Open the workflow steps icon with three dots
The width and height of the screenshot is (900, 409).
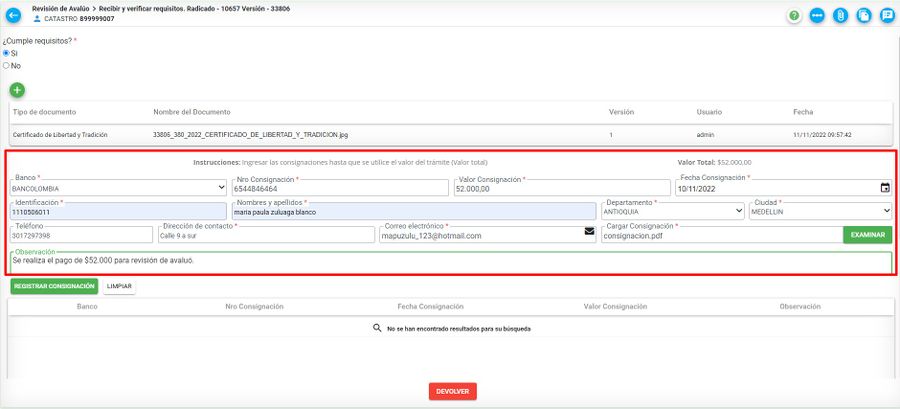click(x=817, y=15)
